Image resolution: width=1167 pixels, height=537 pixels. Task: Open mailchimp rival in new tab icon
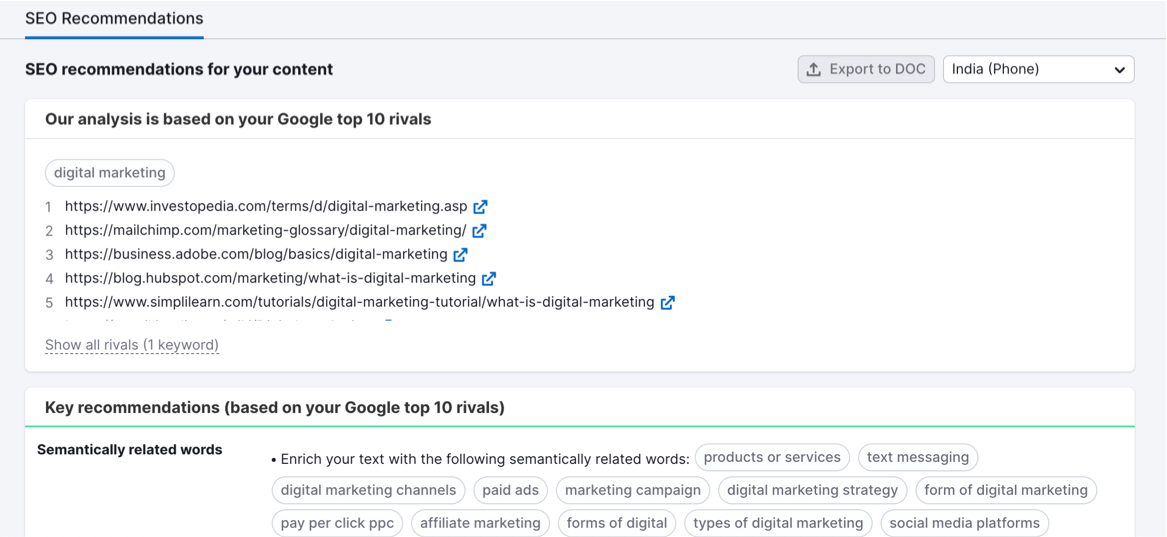(479, 231)
